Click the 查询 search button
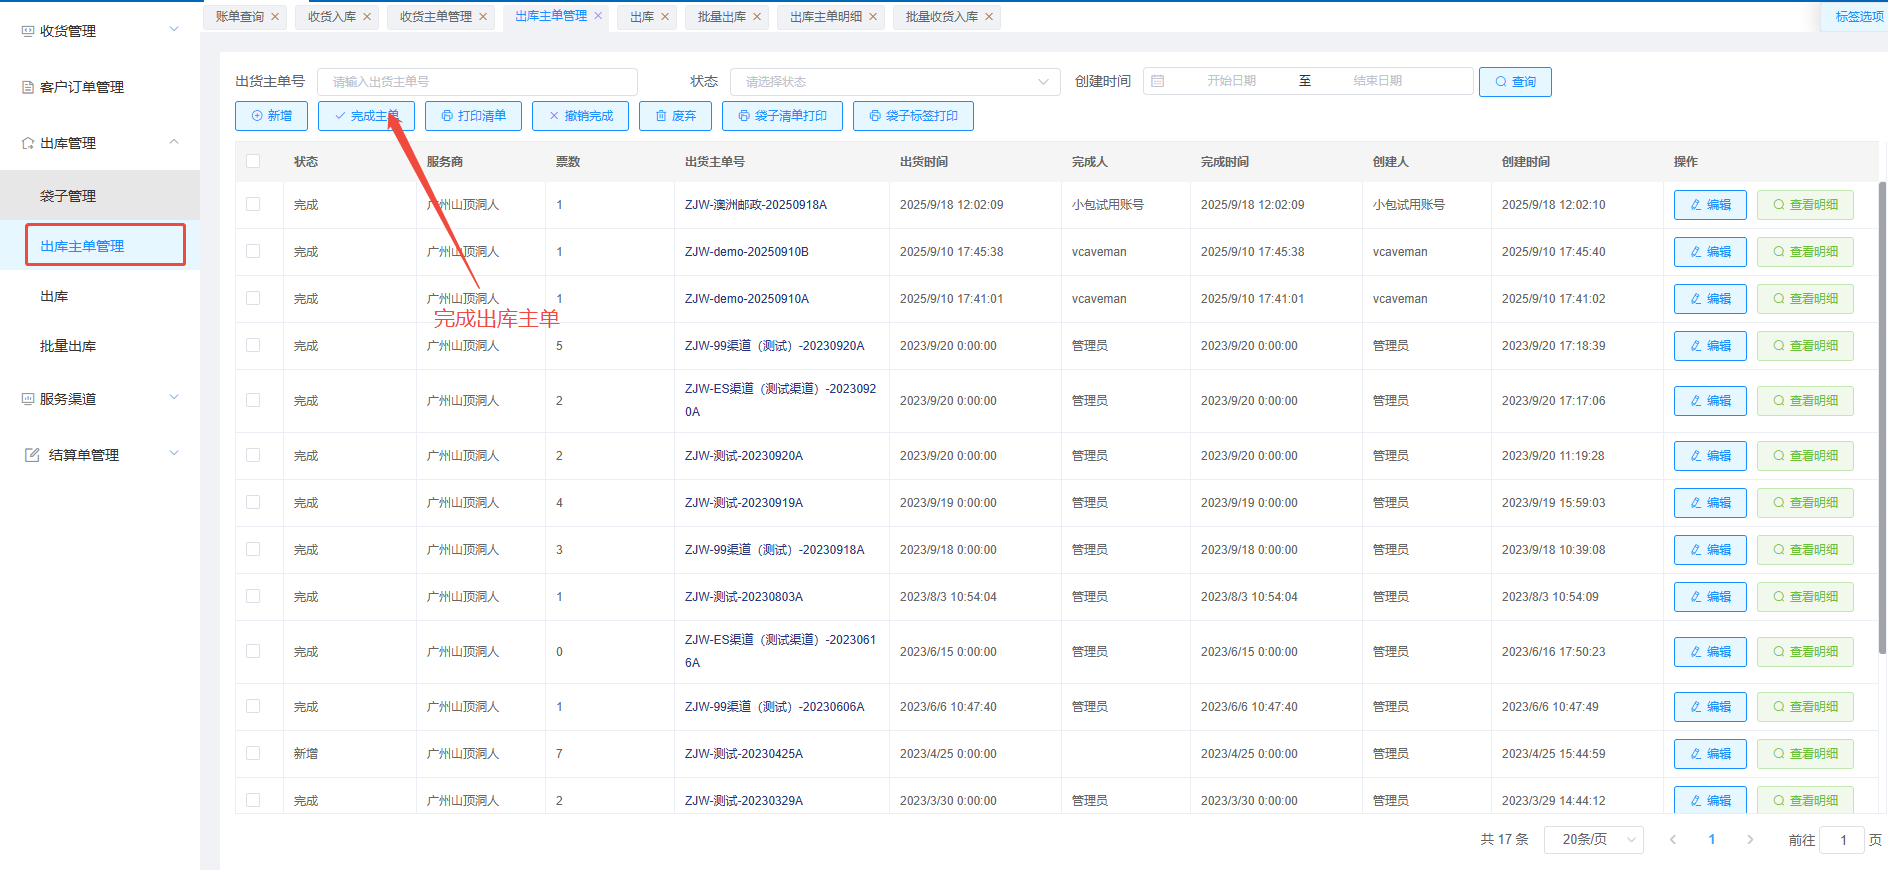This screenshot has width=1888, height=870. (x=1515, y=82)
